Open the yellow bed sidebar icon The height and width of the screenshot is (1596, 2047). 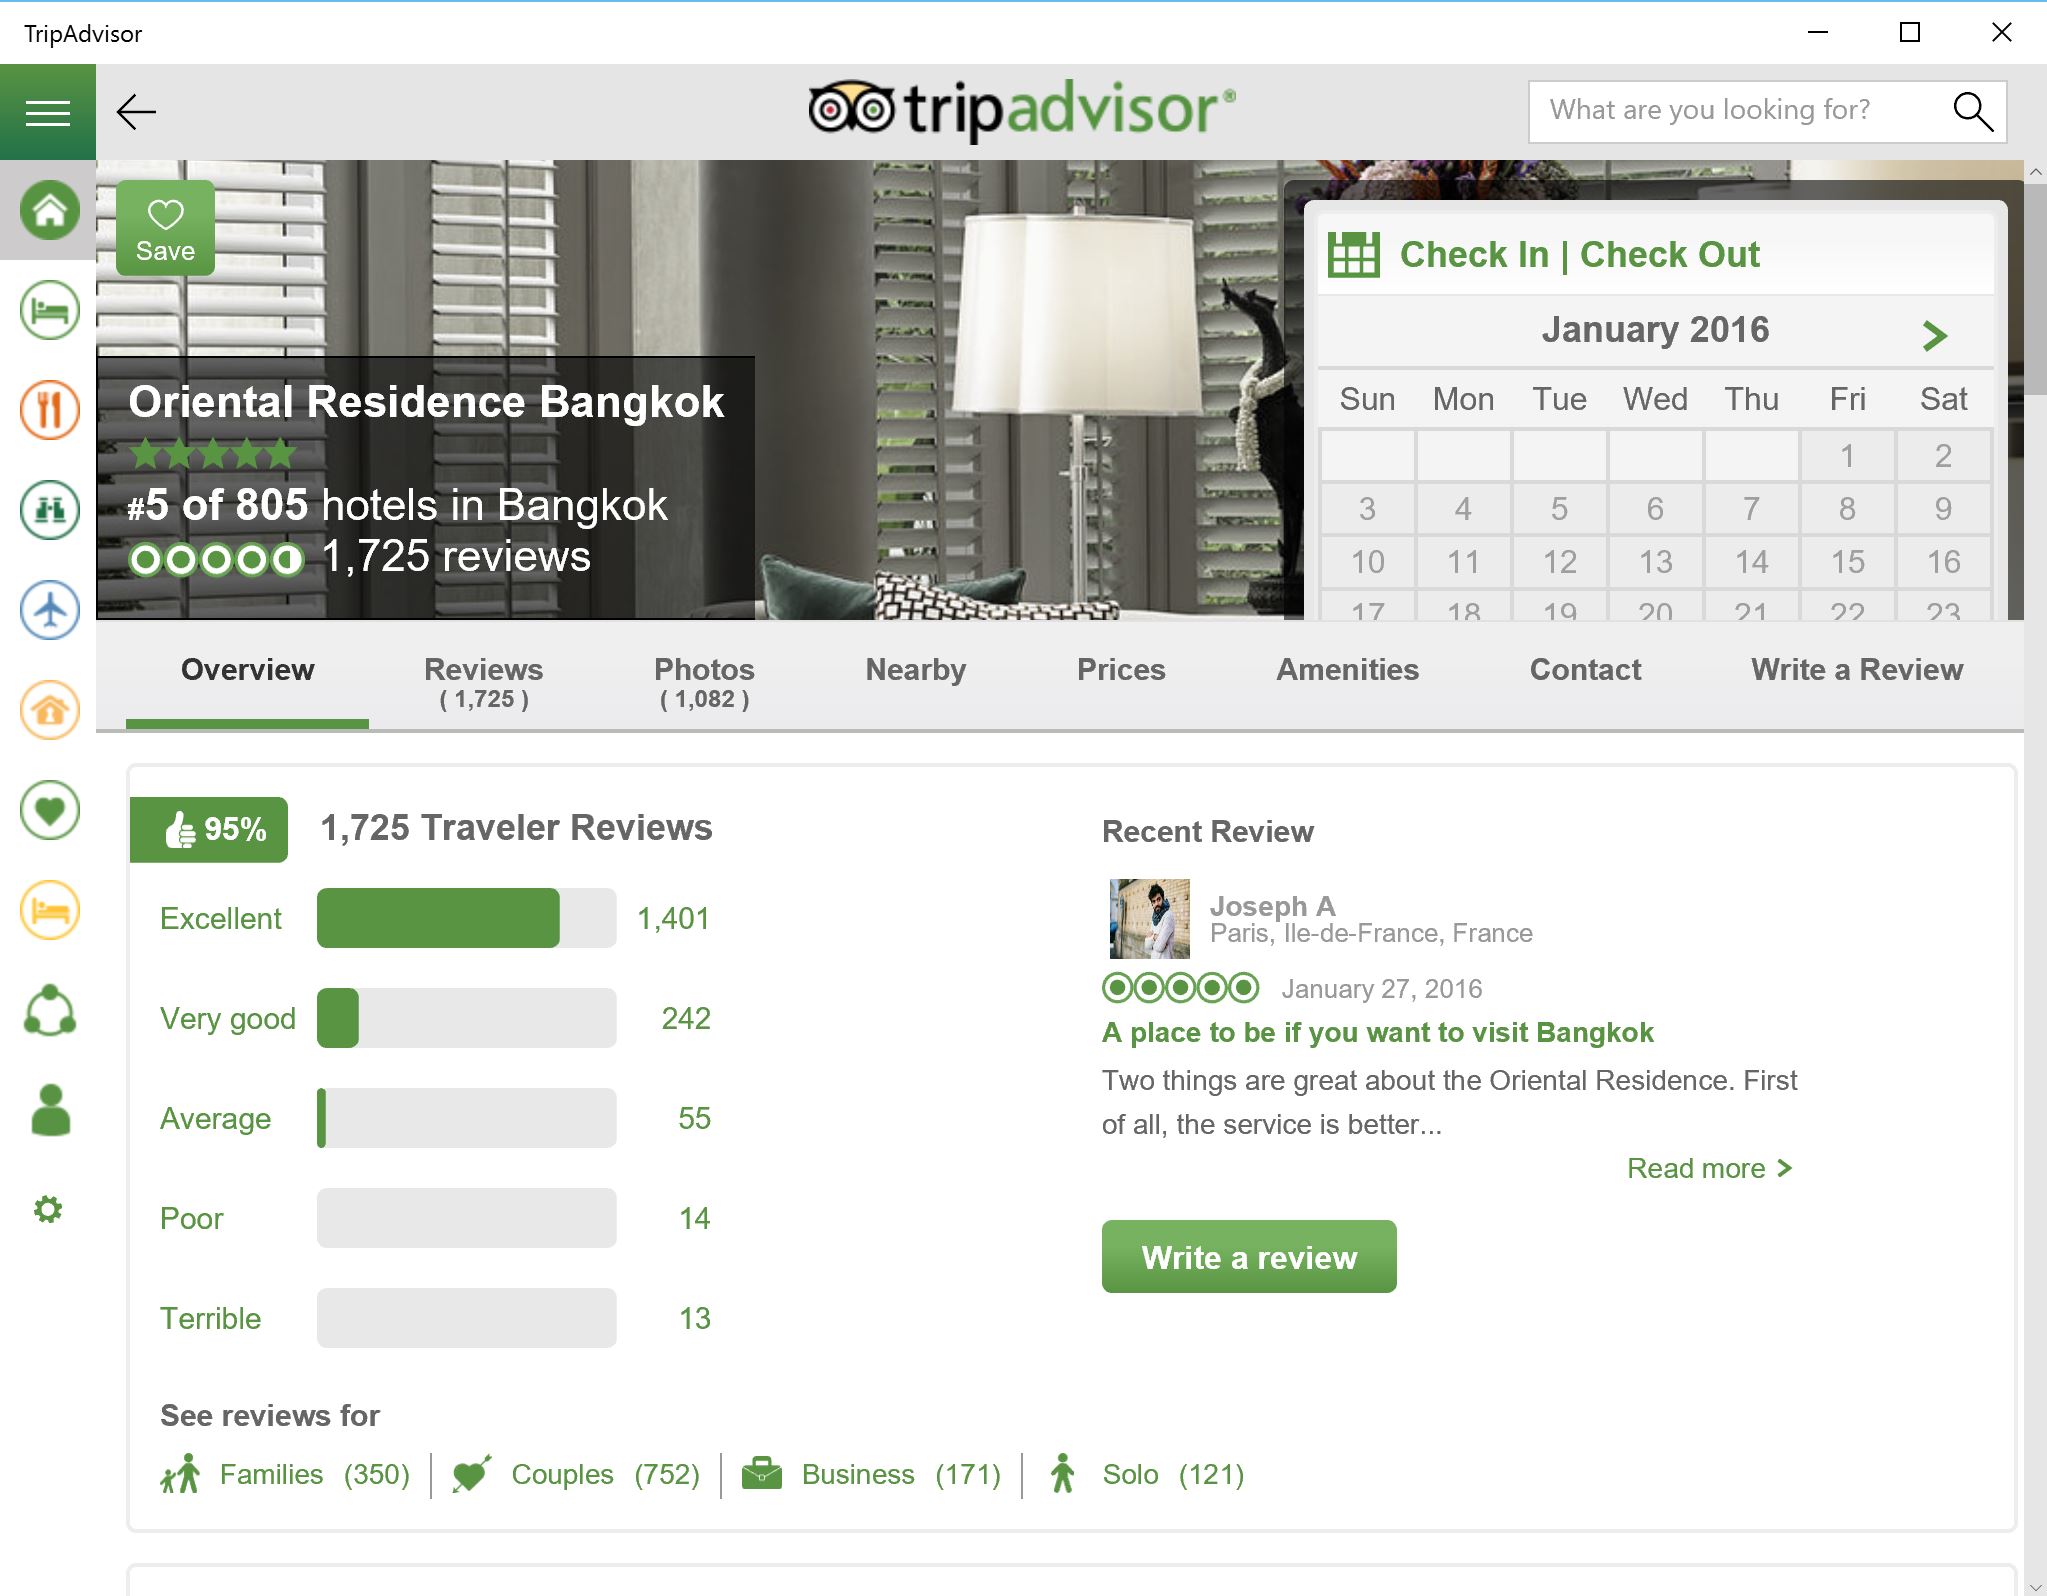click(x=49, y=910)
